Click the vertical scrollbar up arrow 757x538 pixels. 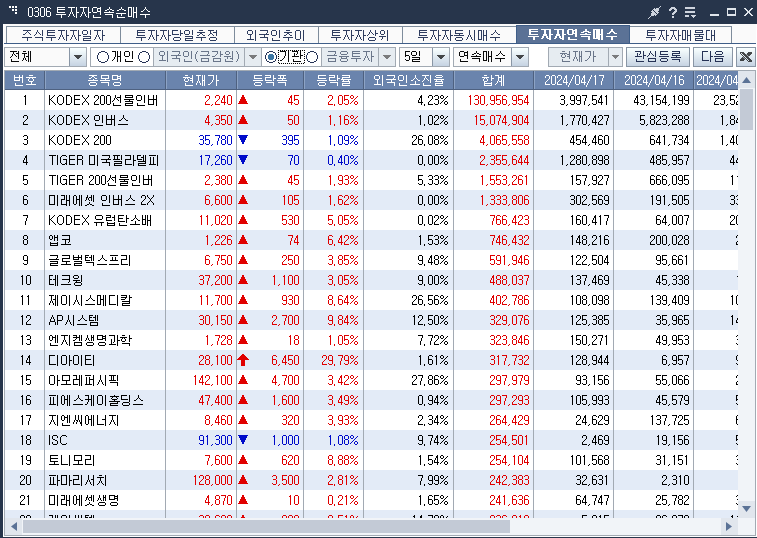coord(746,80)
